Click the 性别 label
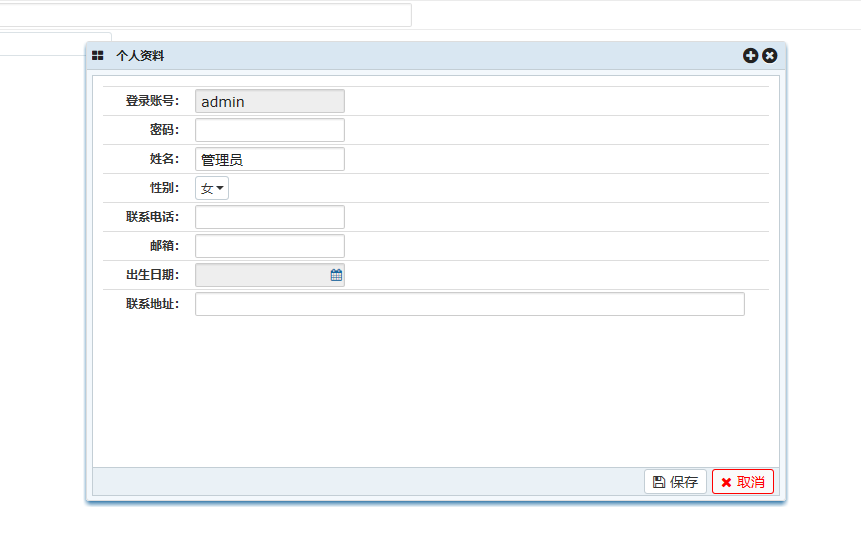 [164, 188]
